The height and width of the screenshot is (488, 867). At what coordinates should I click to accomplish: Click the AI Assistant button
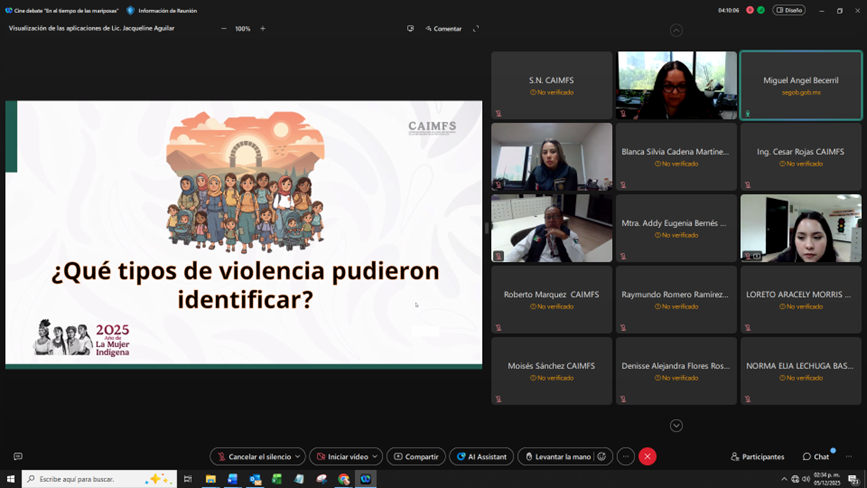[482, 456]
